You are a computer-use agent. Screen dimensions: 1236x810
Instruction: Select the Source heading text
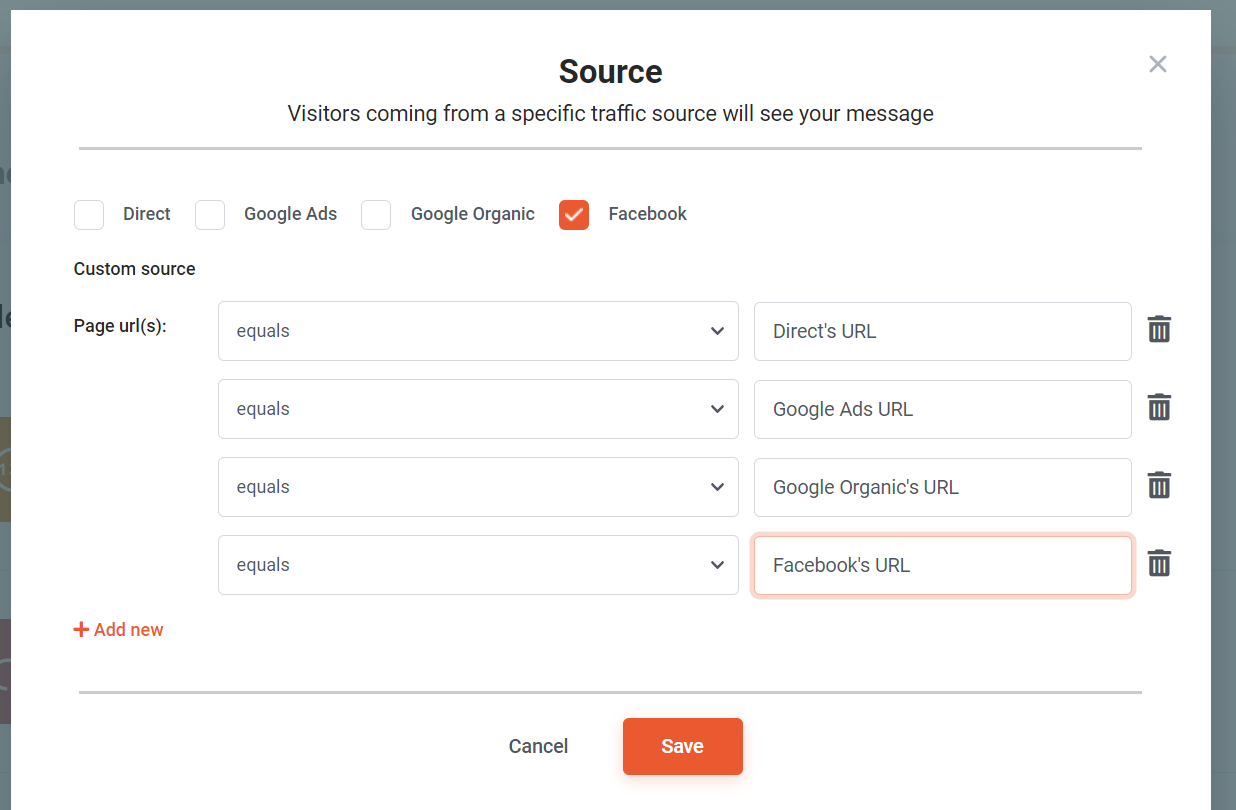pos(611,72)
